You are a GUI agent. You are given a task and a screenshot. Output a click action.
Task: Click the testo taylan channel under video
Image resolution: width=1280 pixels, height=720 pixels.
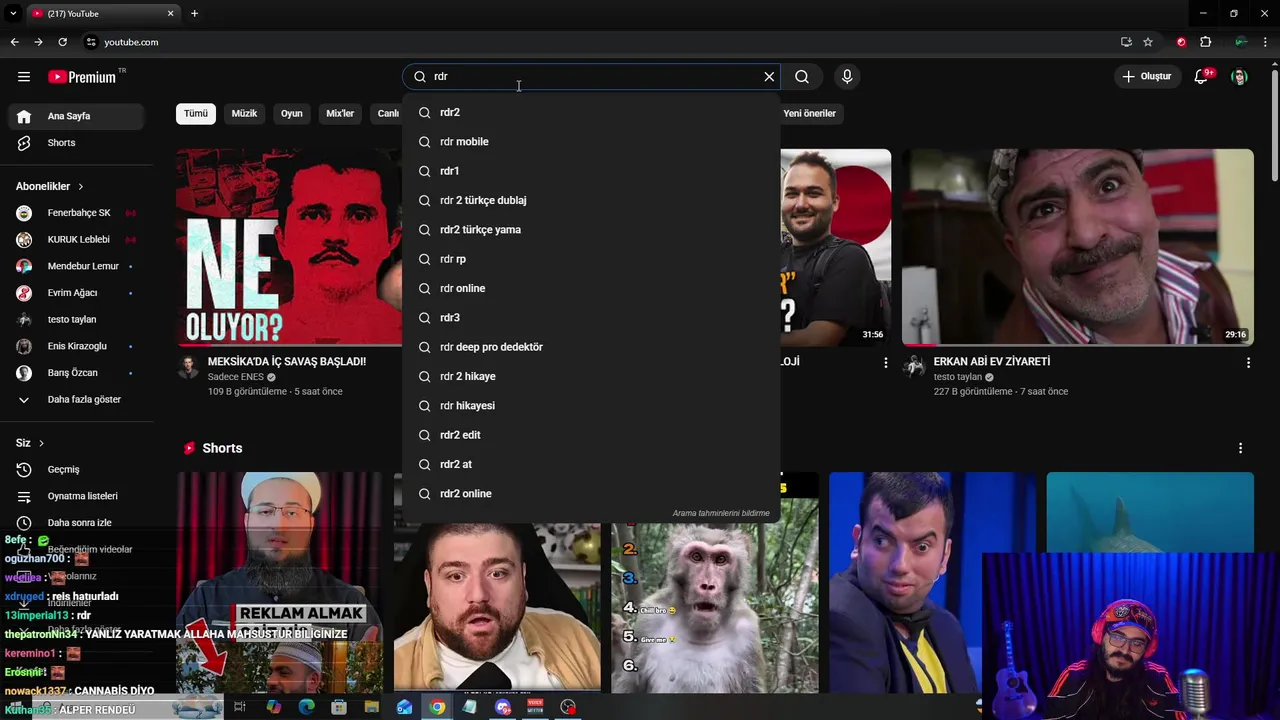pos(958,377)
